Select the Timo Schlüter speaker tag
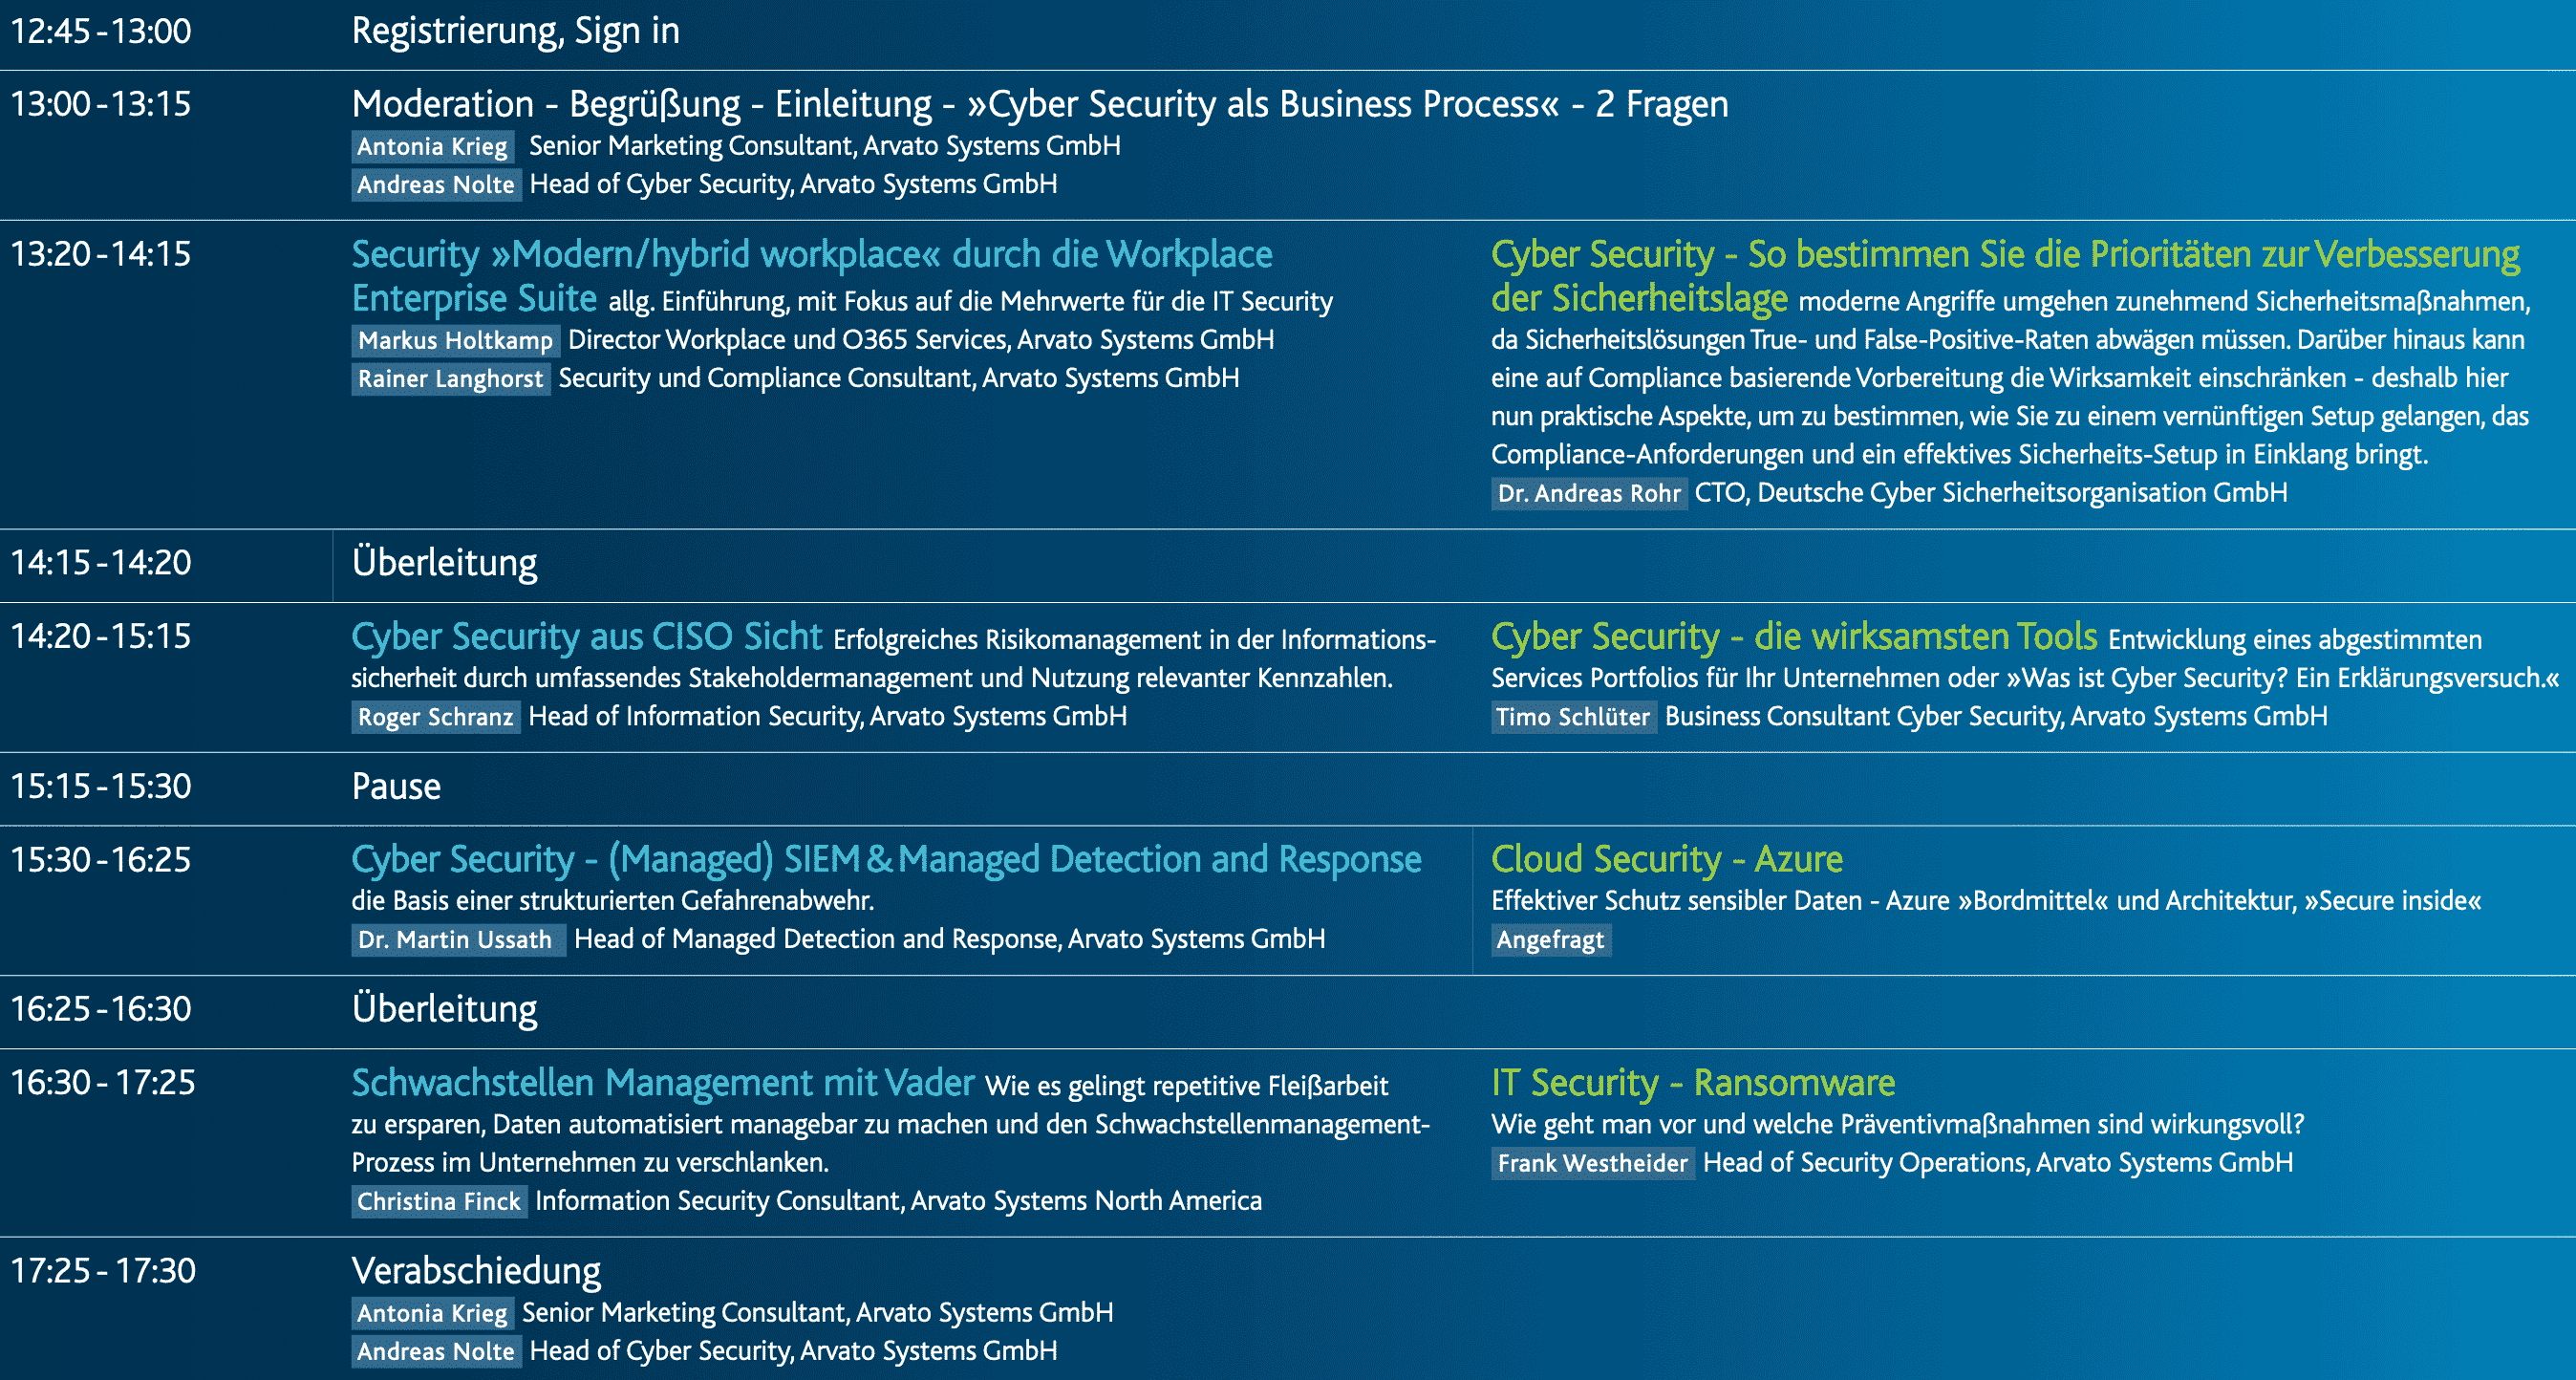The image size is (2576, 1380). point(1573,717)
